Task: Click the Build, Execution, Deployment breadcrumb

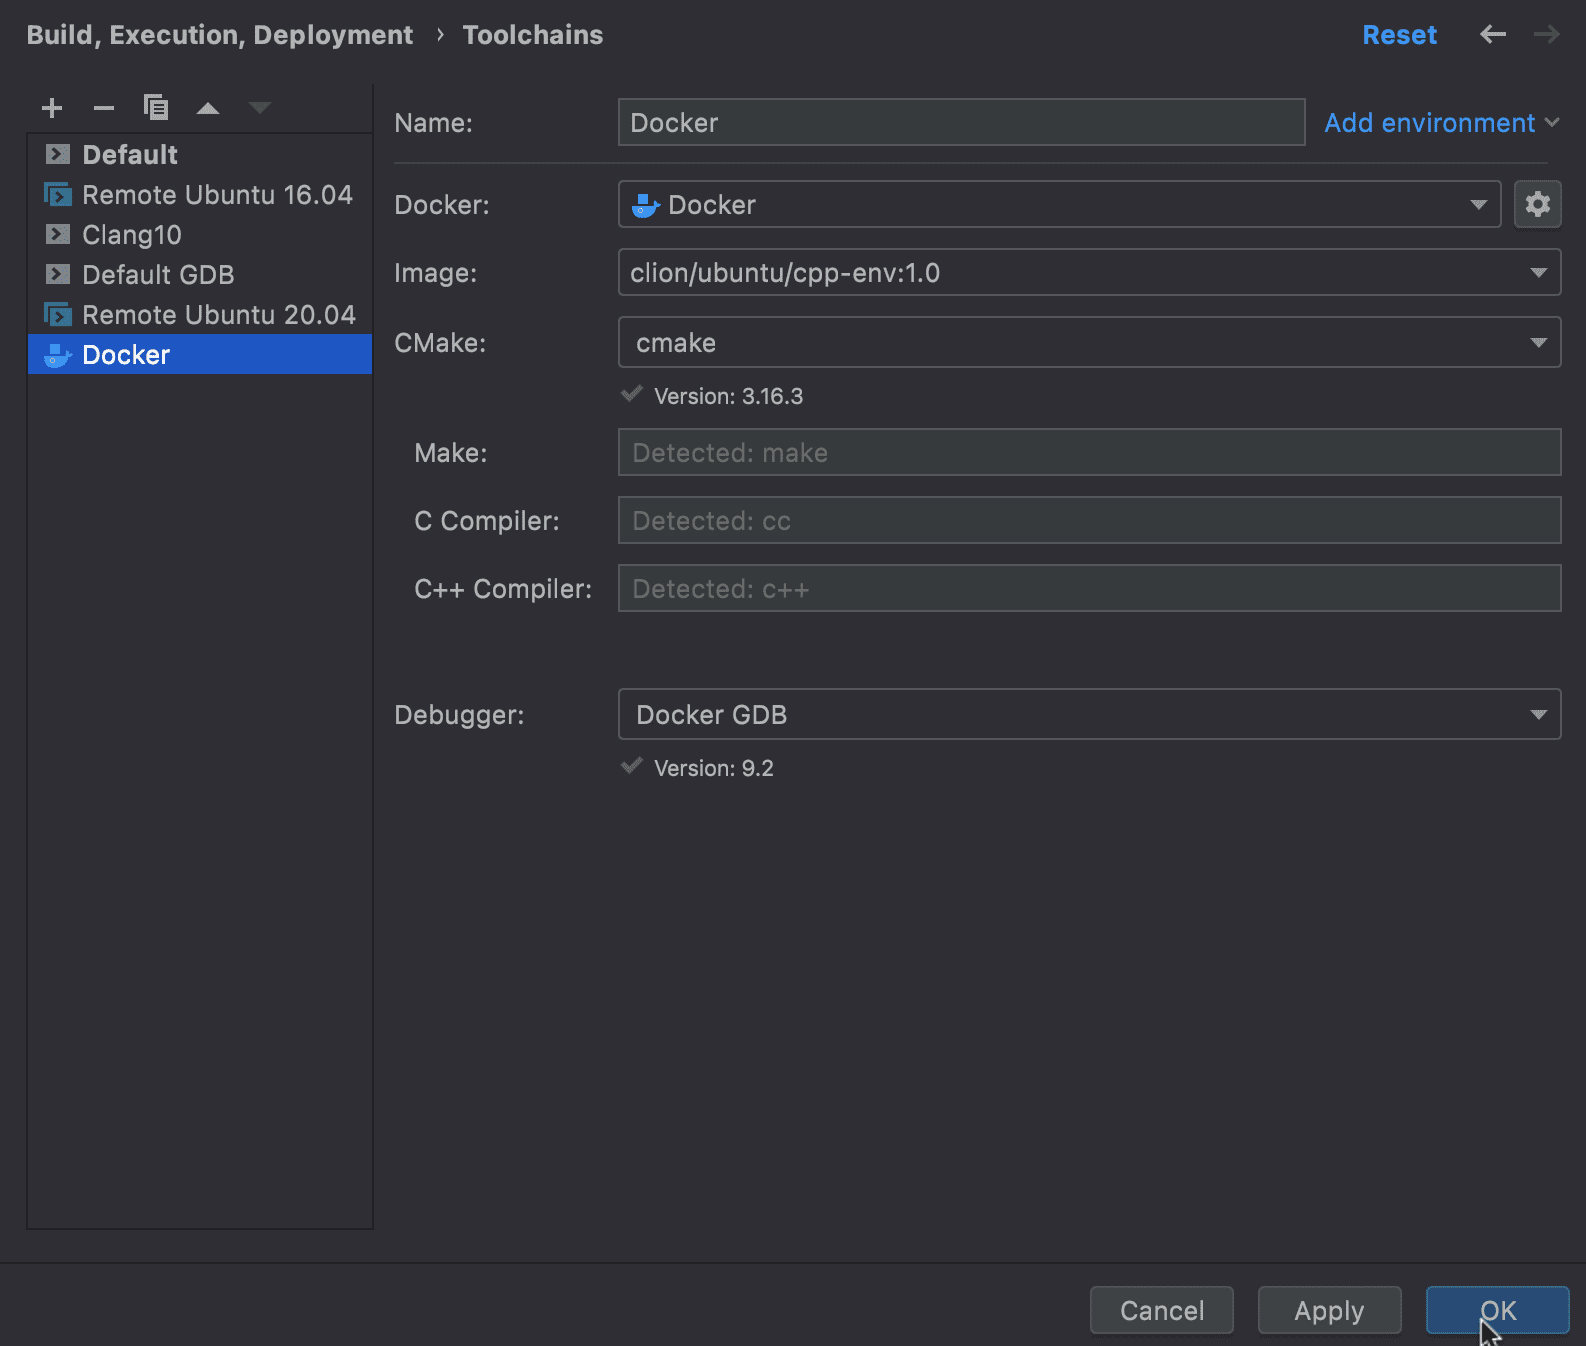Action: point(219,35)
